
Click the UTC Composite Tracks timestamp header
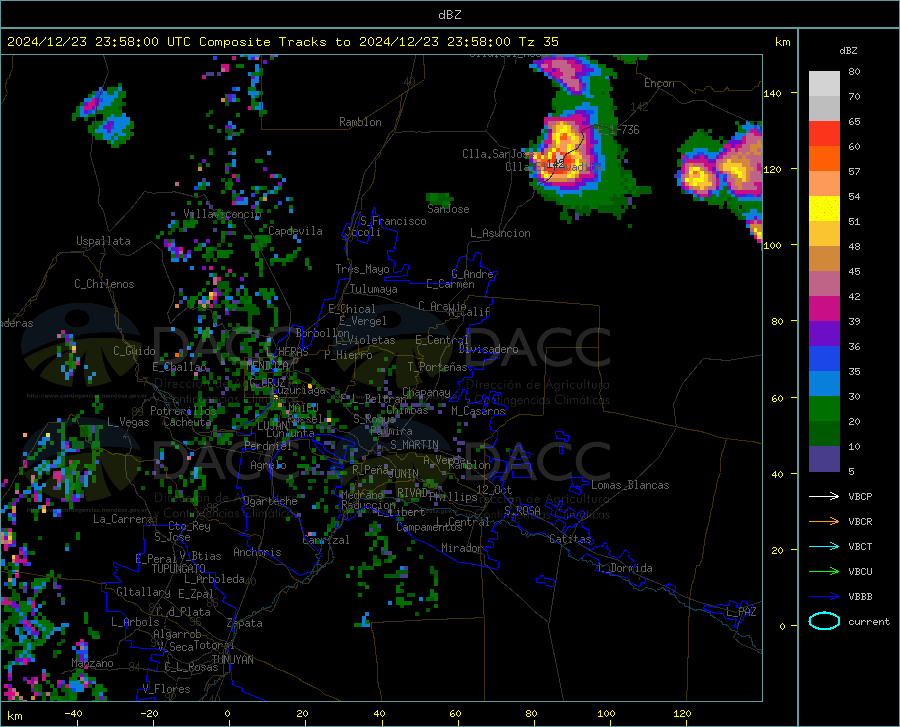[282, 42]
